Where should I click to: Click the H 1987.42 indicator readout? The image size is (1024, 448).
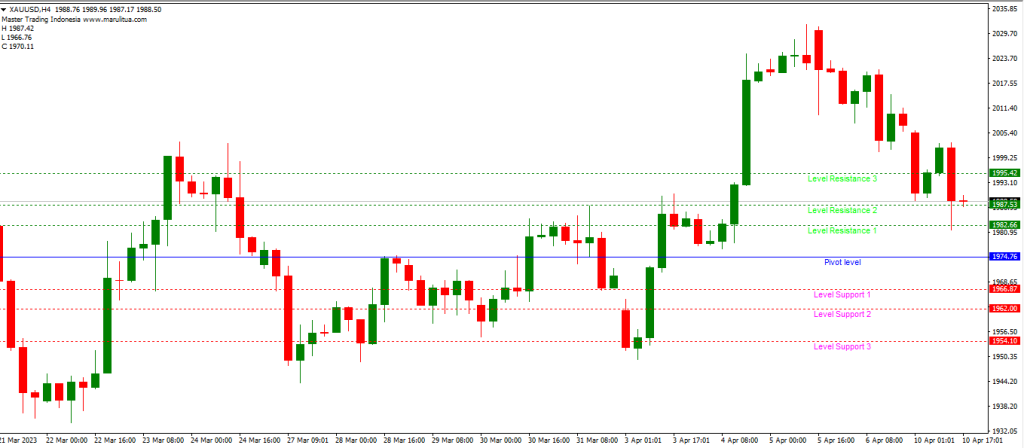18,28
